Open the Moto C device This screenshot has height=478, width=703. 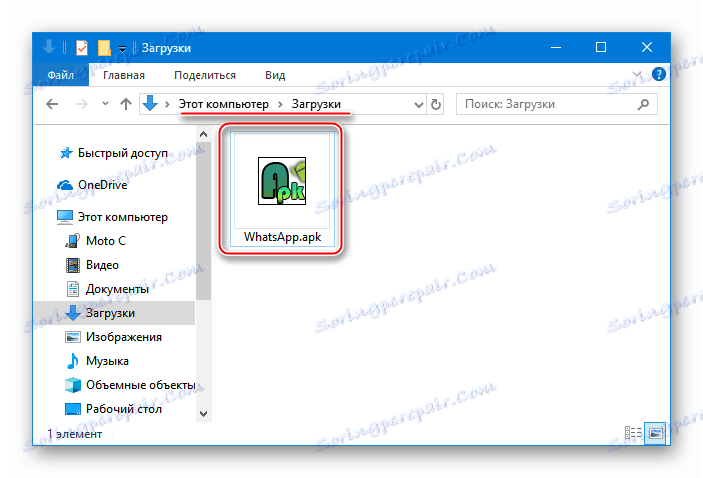pos(106,241)
